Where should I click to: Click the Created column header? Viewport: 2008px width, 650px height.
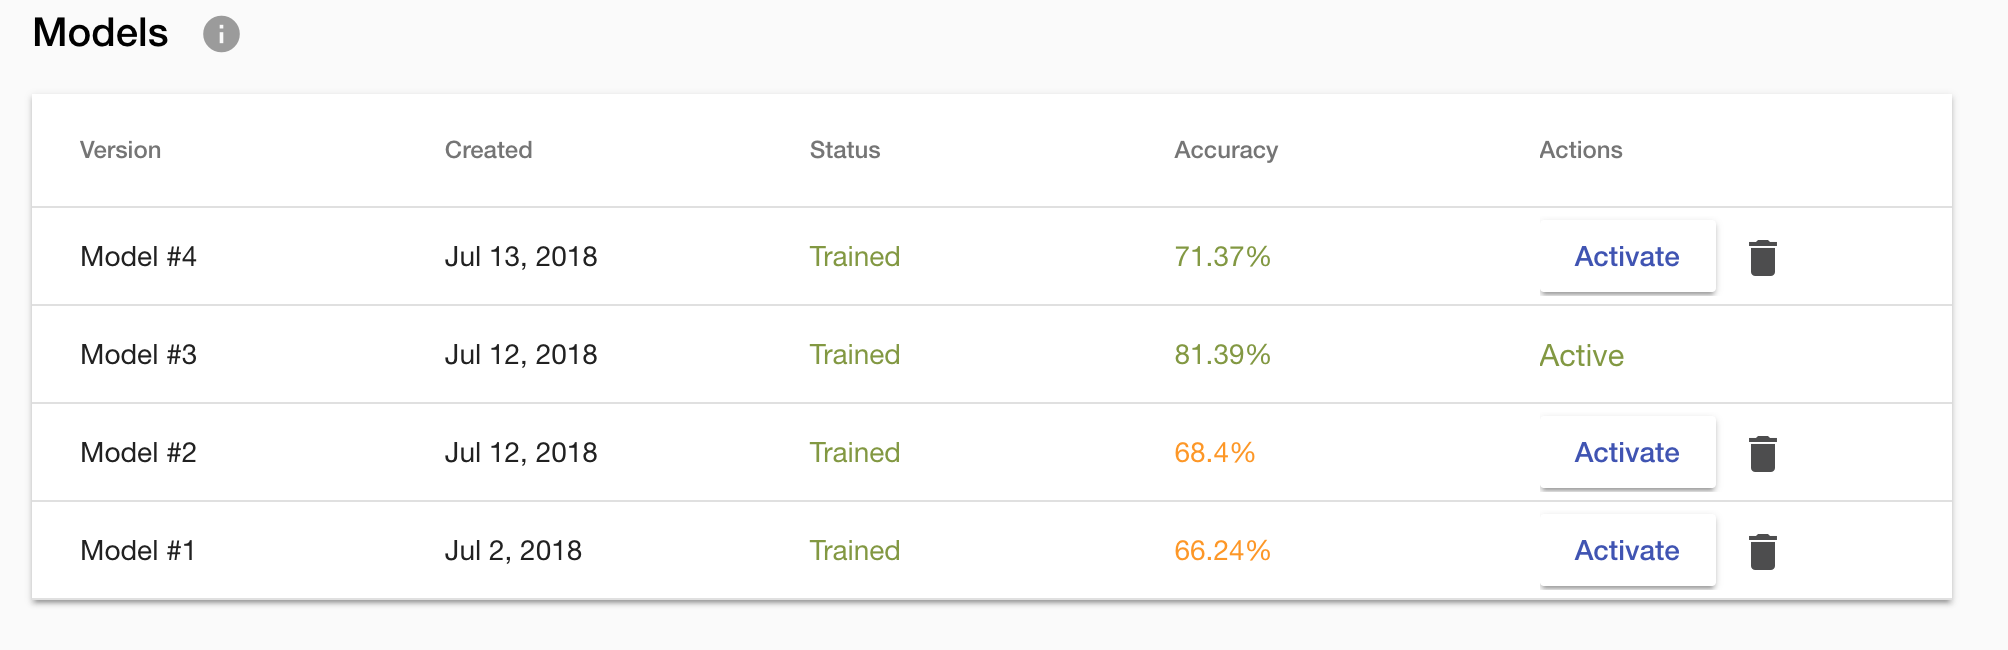click(488, 150)
